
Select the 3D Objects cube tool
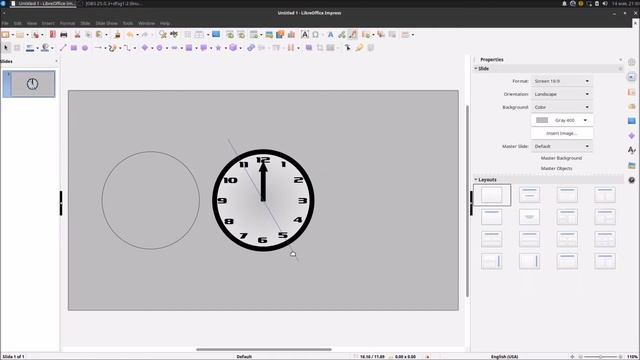click(x=233, y=48)
